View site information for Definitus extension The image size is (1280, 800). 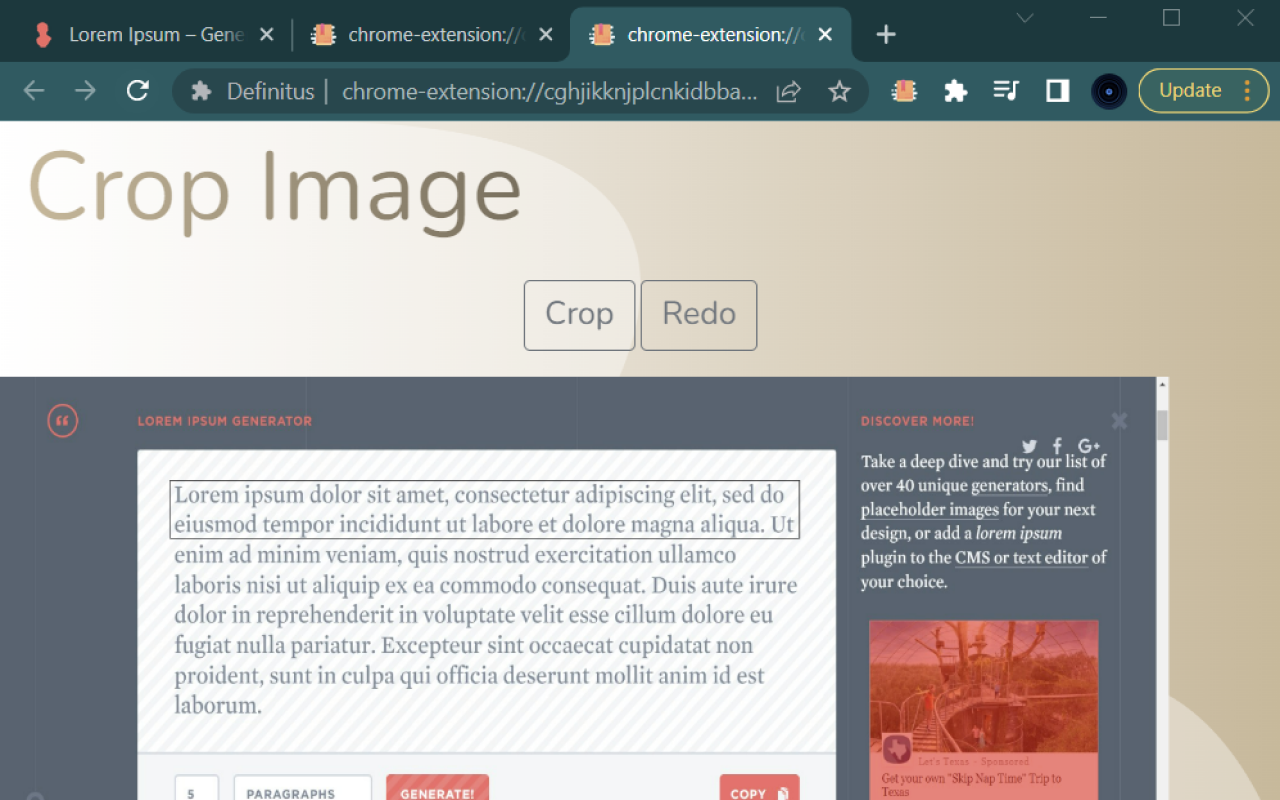click(201, 92)
